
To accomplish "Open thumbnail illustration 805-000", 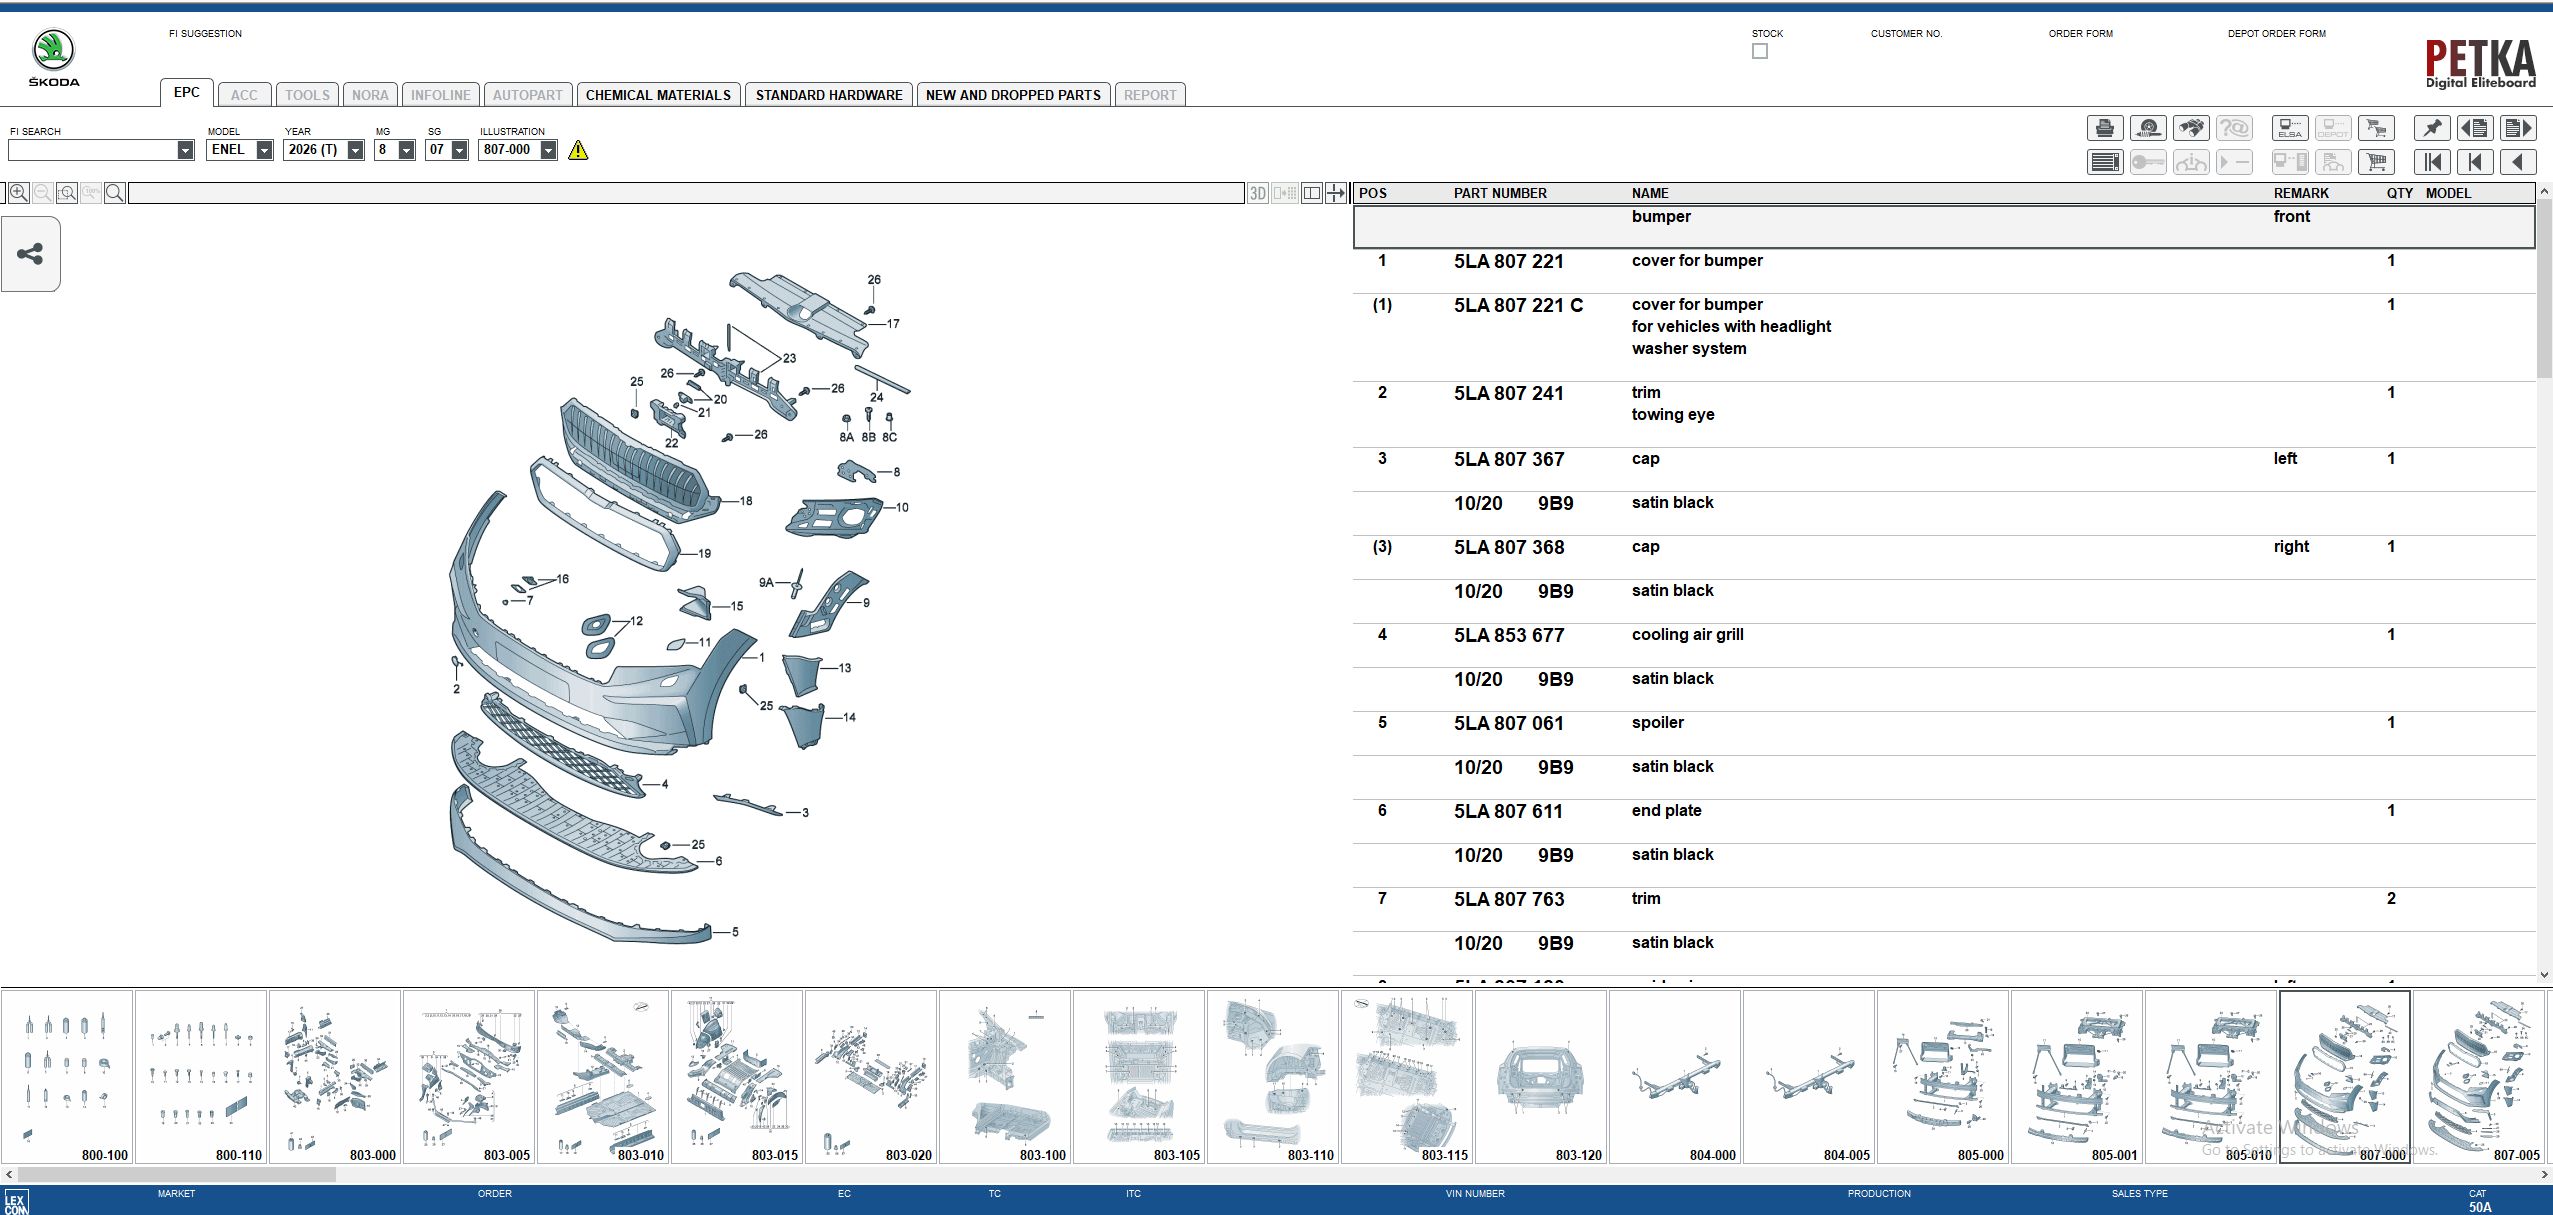I will click(1942, 1076).
